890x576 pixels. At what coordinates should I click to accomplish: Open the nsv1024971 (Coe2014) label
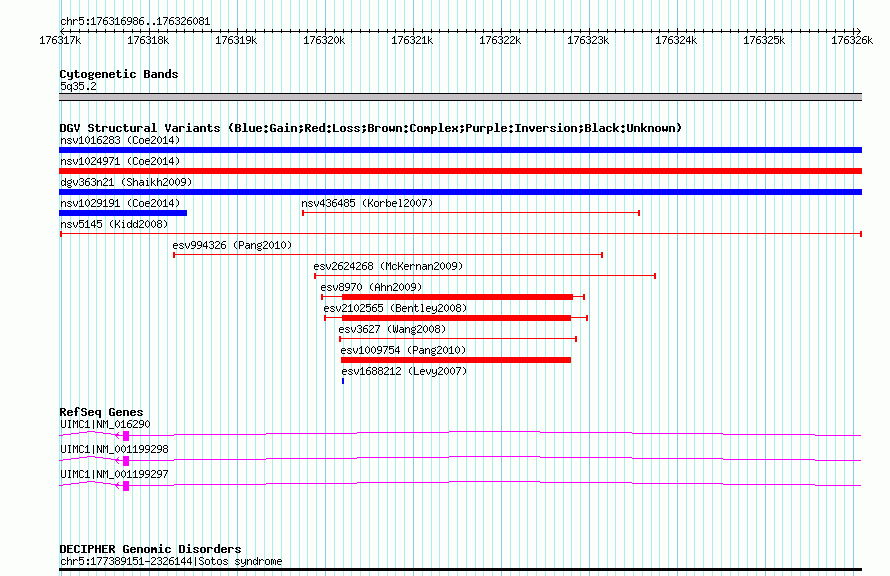(120, 161)
